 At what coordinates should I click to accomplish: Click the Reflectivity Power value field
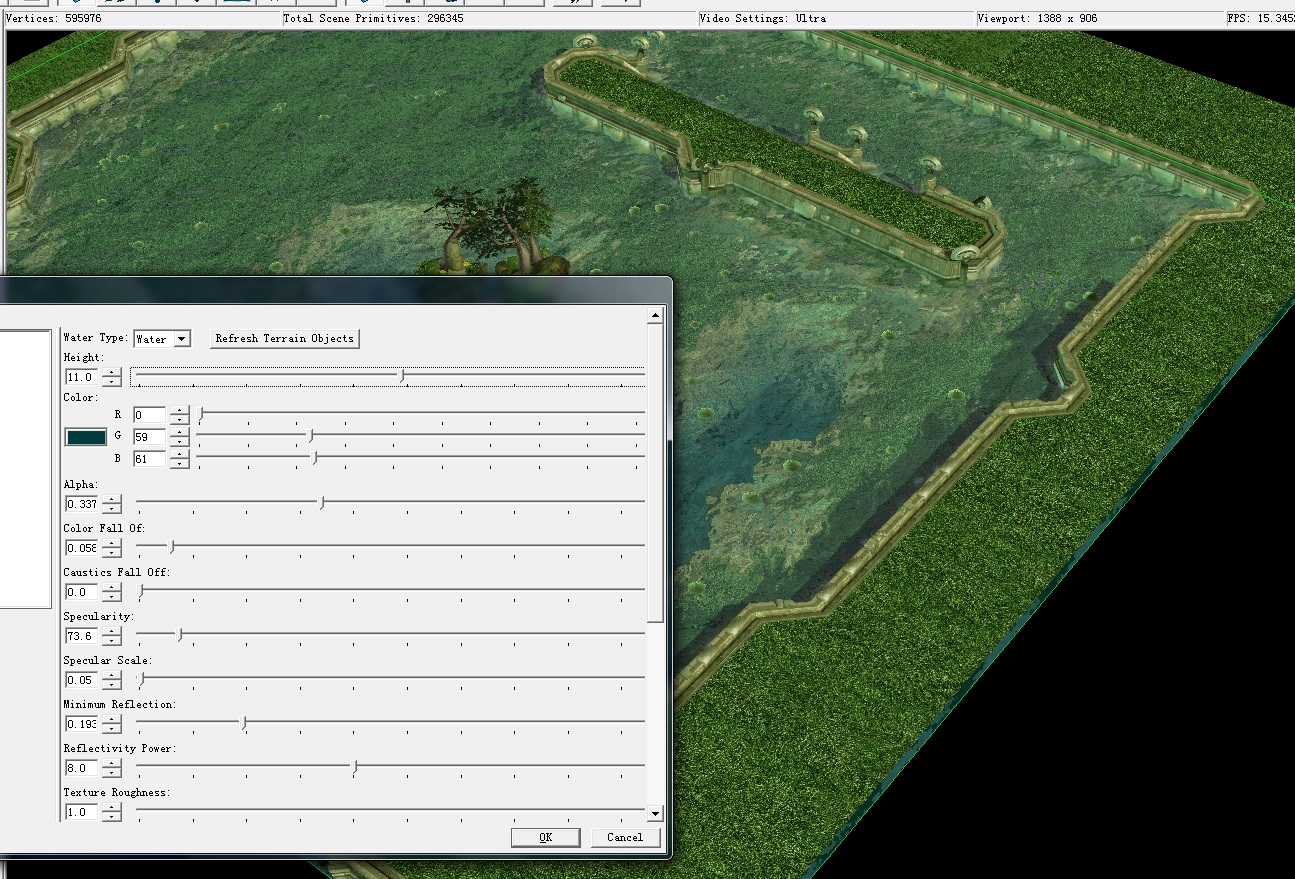point(81,768)
